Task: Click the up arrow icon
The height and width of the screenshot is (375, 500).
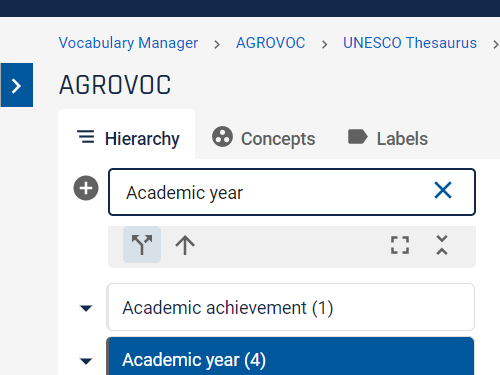Action: [x=185, y=245]
